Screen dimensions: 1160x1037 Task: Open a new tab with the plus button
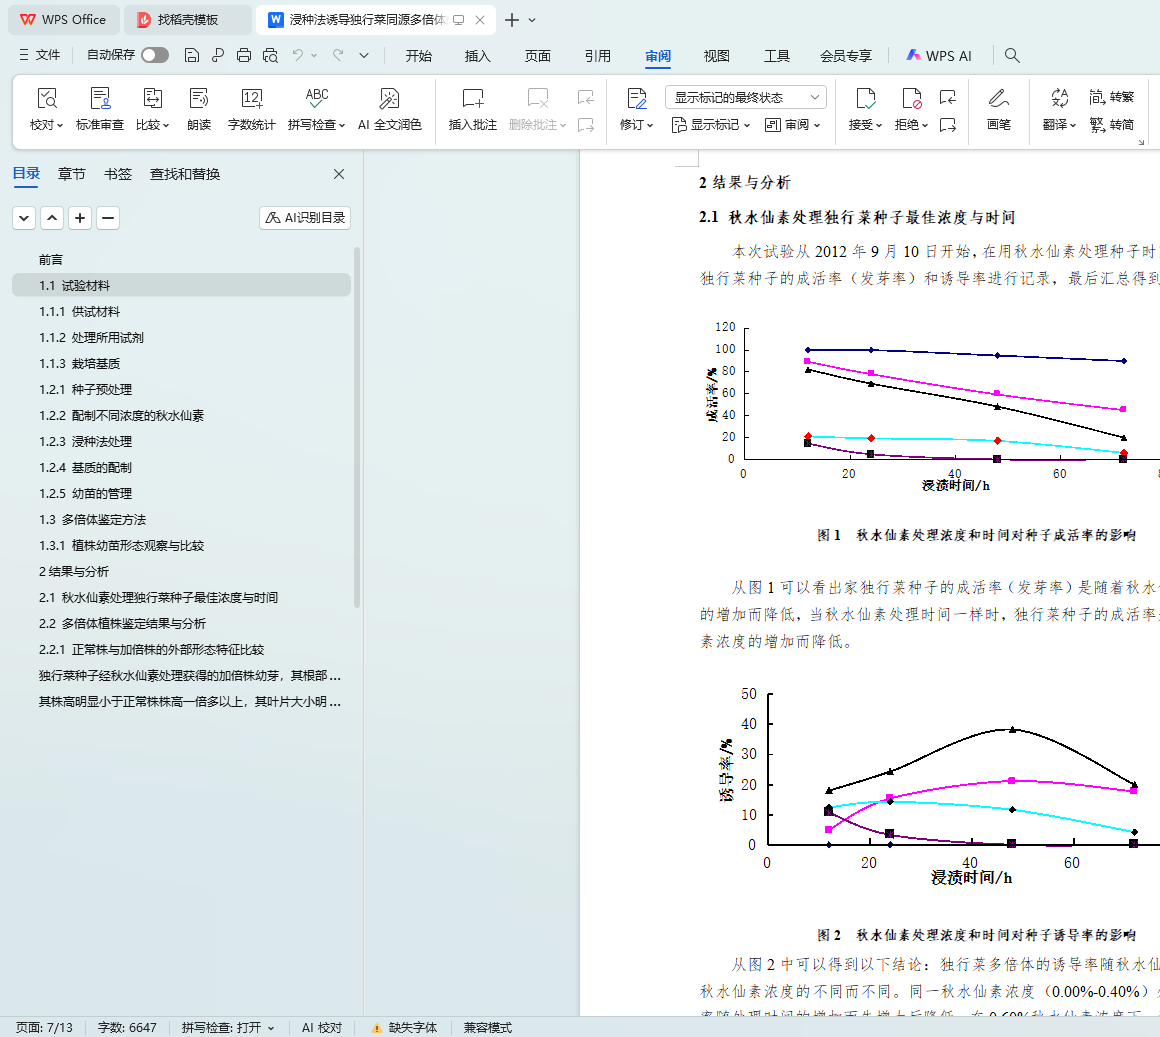511,20
